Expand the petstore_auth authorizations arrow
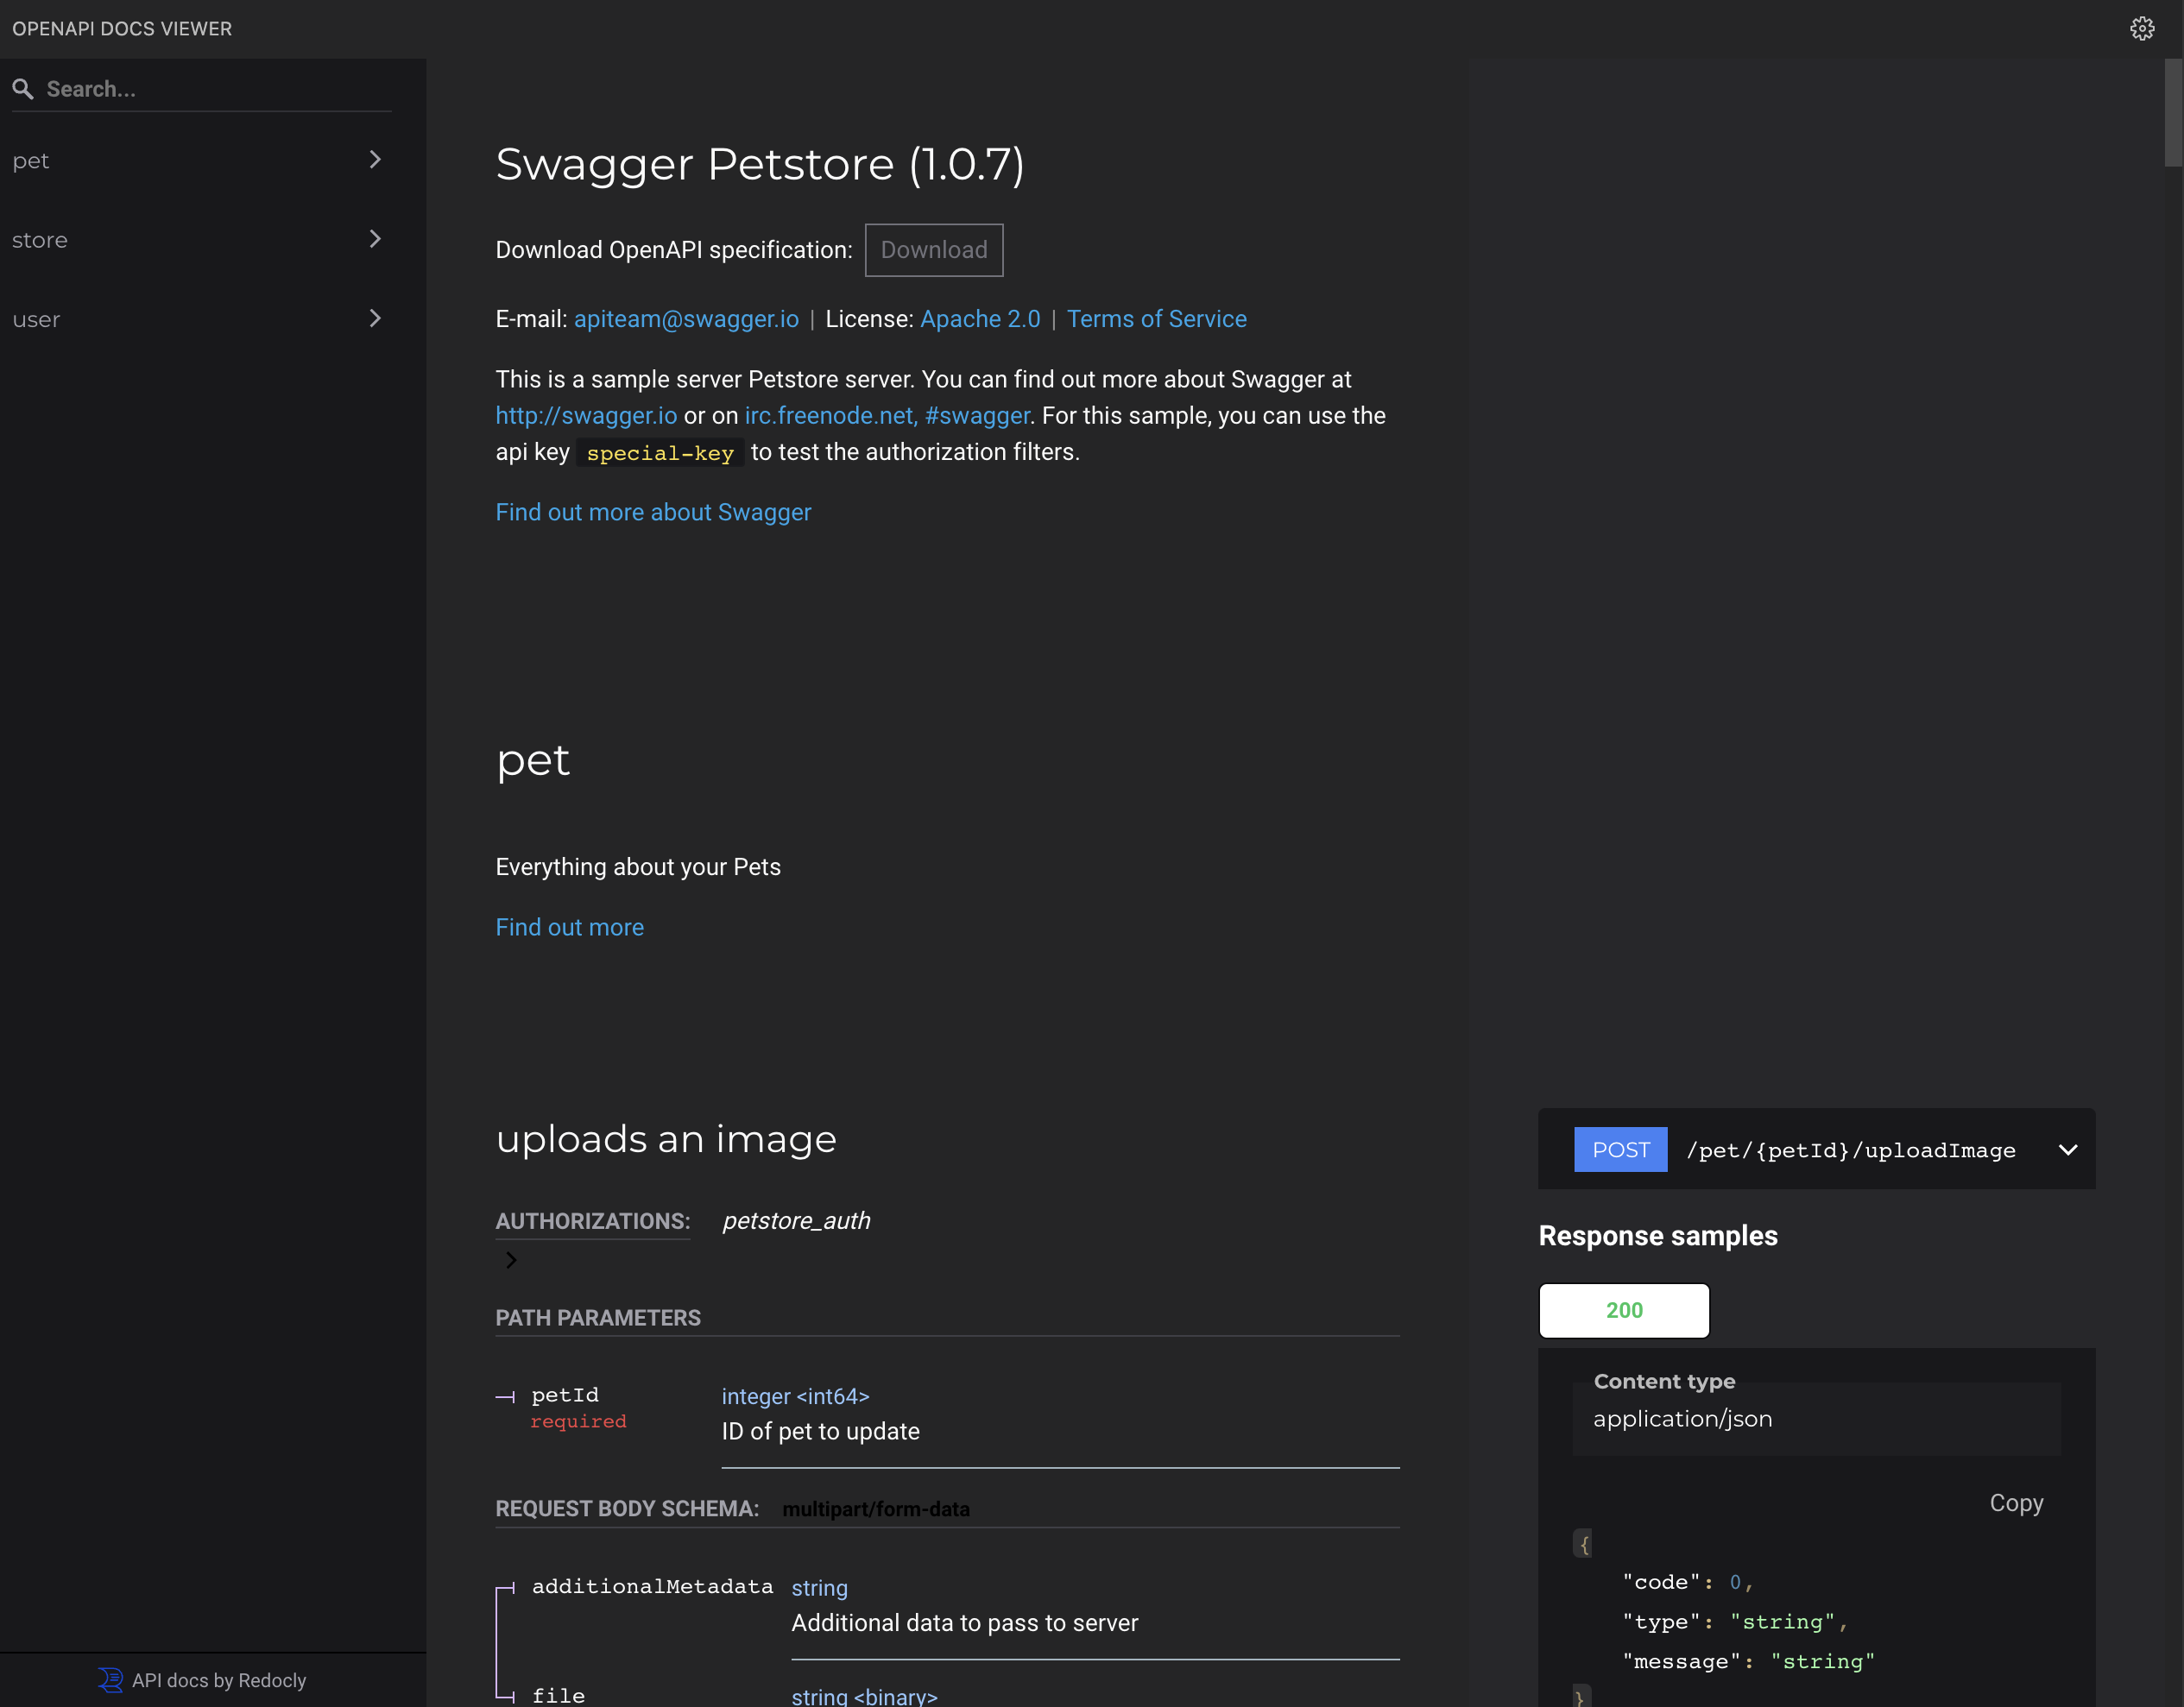 click(x=511, y=1260)
